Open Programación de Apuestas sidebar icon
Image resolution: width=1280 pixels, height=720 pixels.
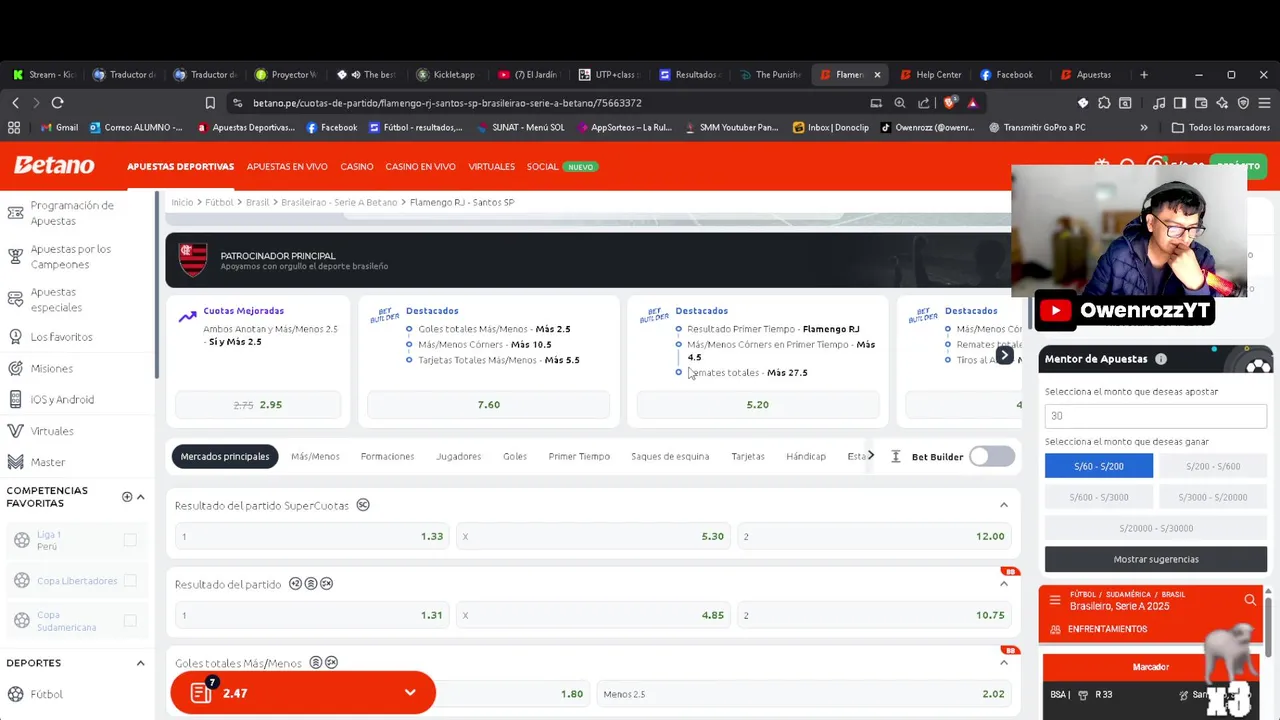(15, 213)
